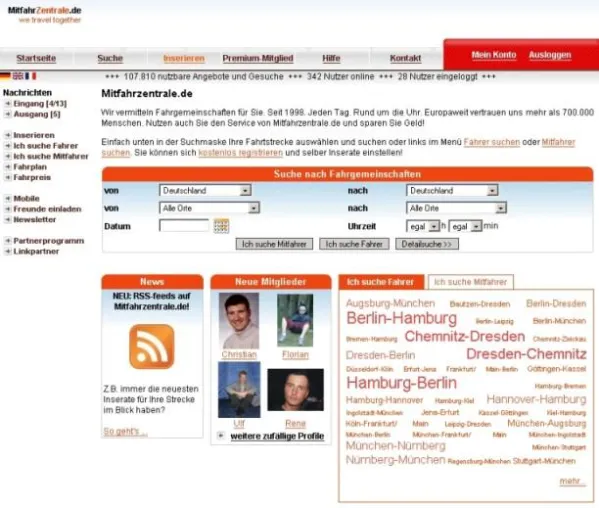This screenshot has width=599, height=508.
Task: Open Christian's profile photo thumbnail
Action: click(239, 321)
